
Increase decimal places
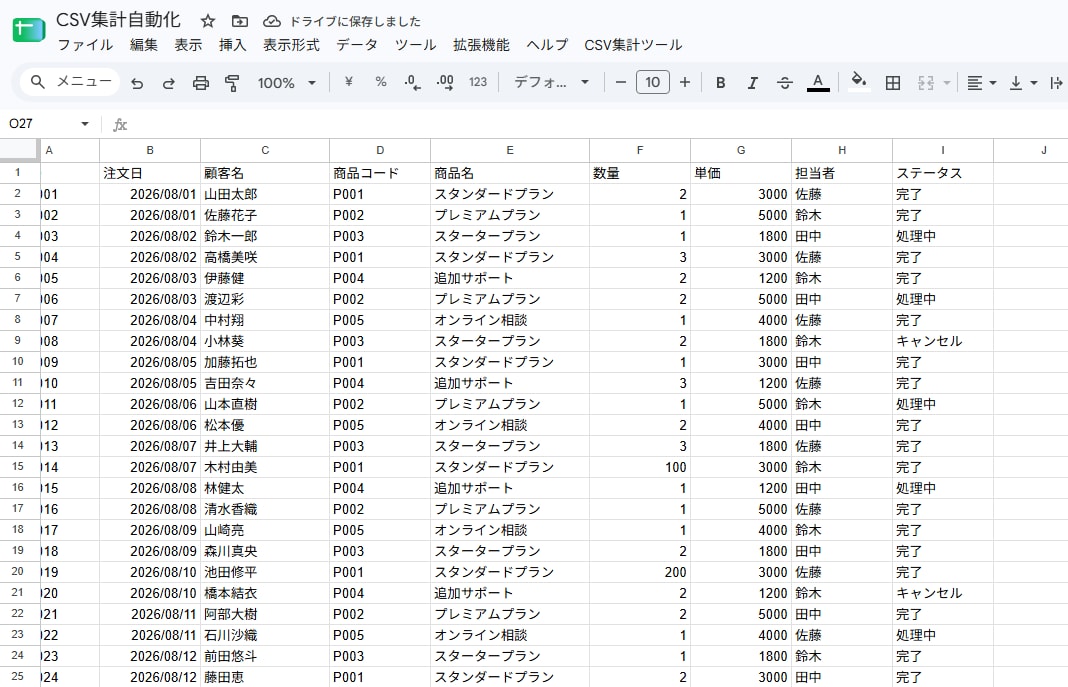[x=445, y=83]
